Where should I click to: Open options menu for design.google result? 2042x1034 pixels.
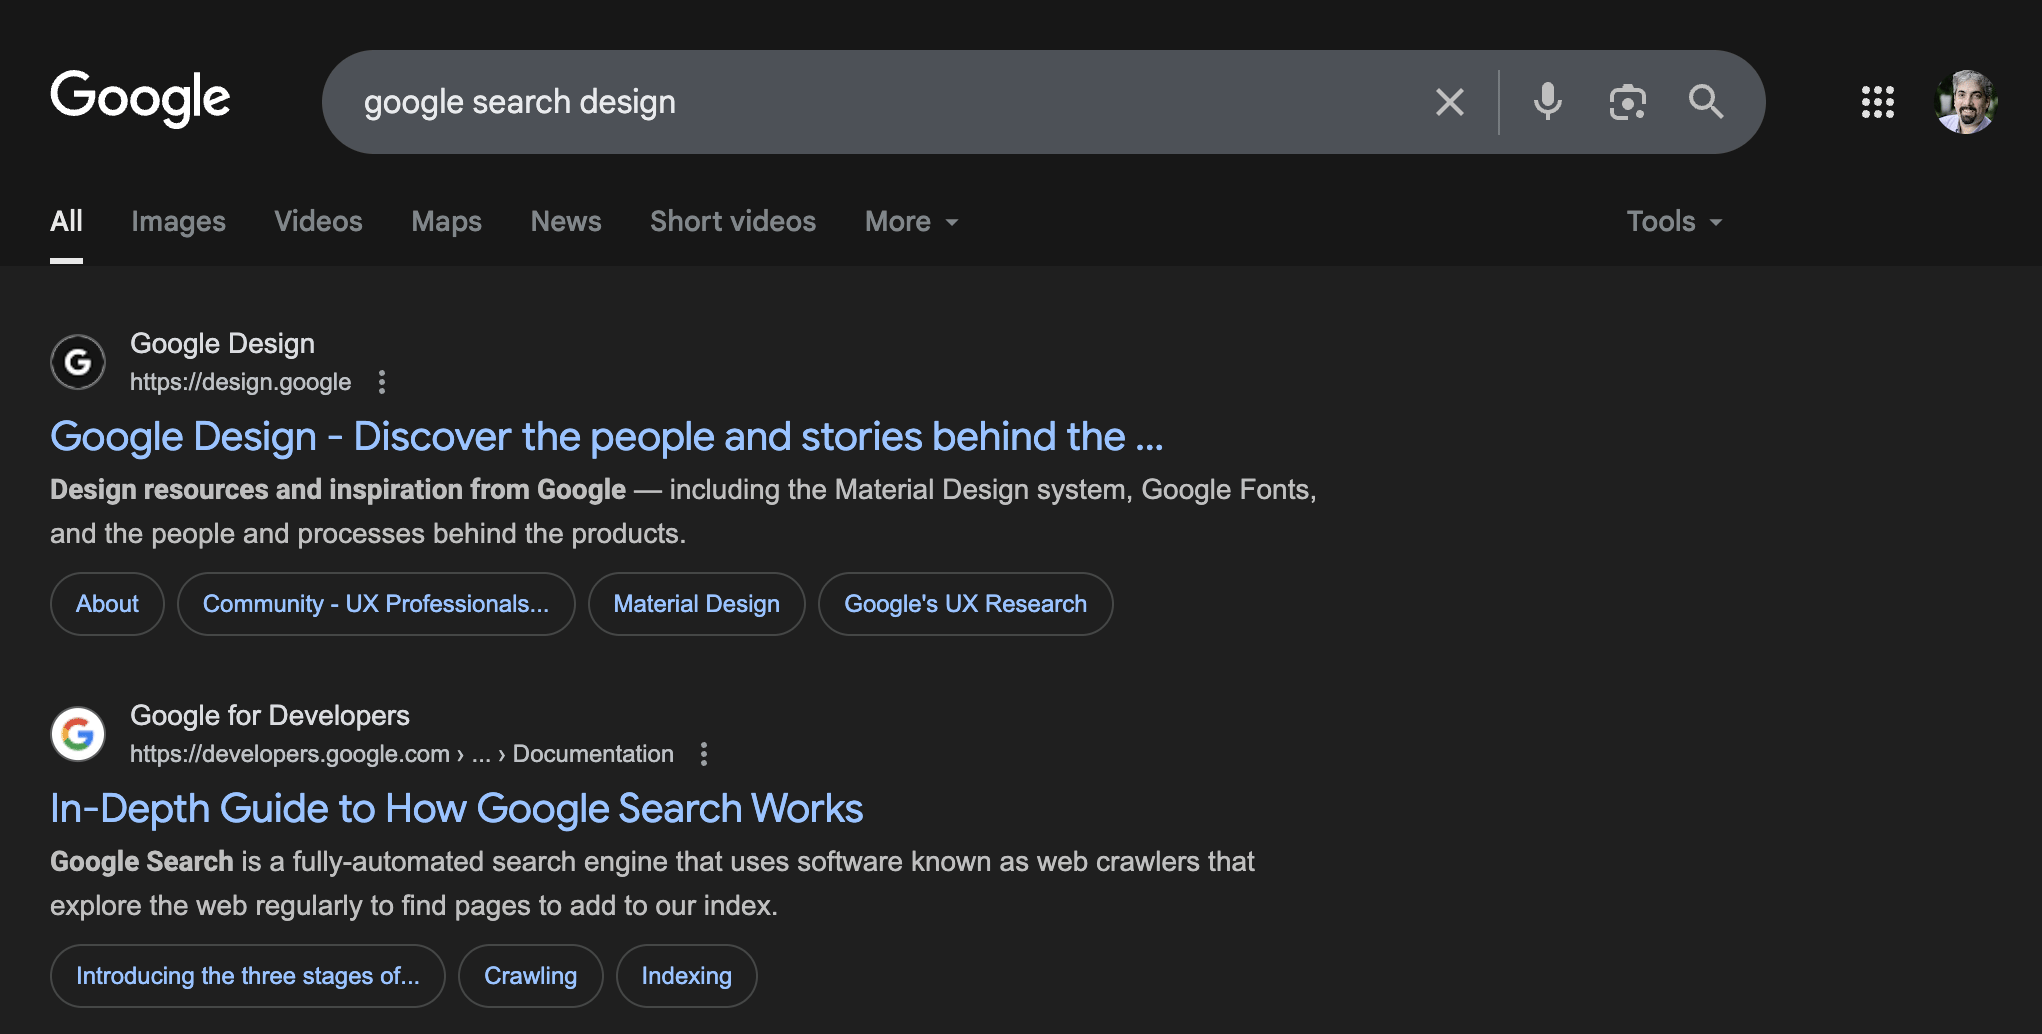click(381, 382)
